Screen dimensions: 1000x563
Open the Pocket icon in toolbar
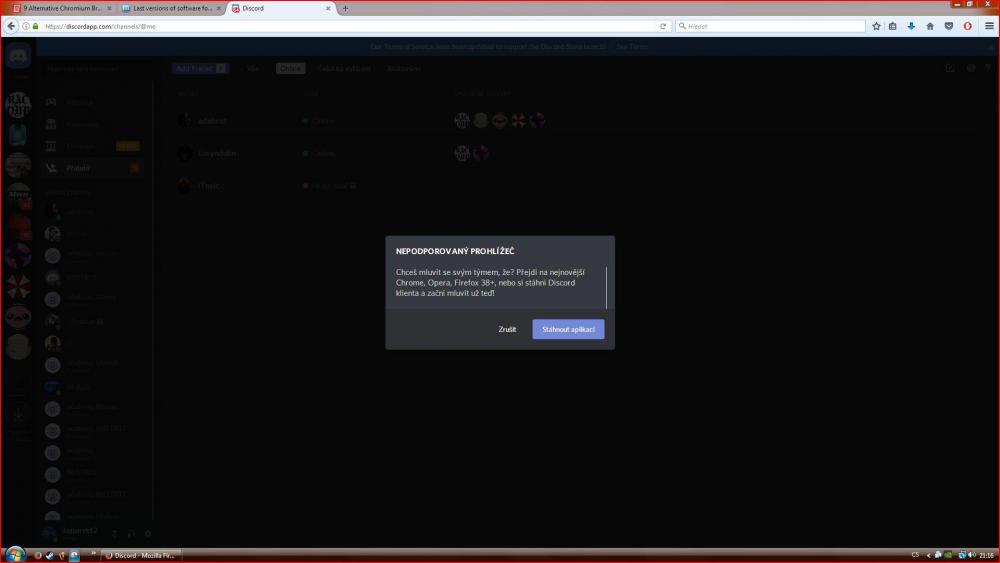click(949, 26)
